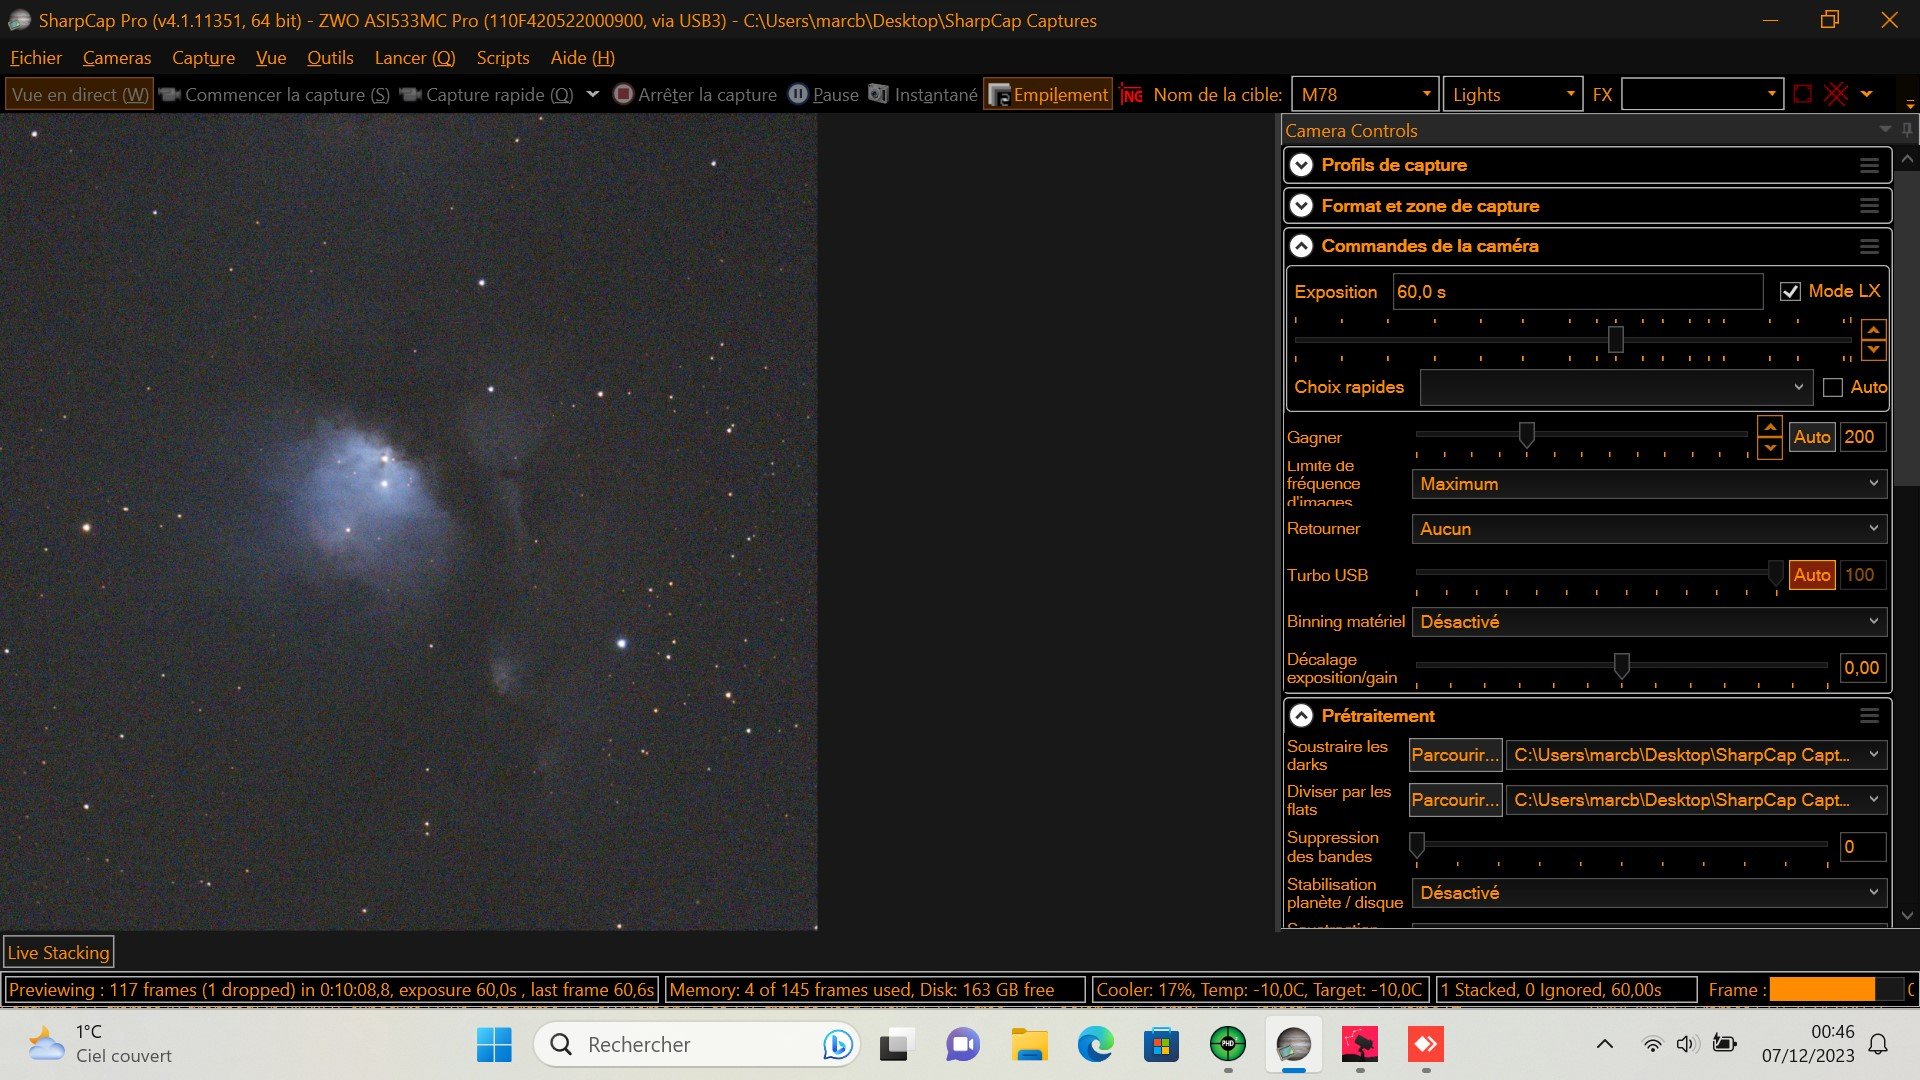This screenshot has width=1920, height=1080.
Task: Pin the Camera Controls panel
Action: [x=1907, y=130]
